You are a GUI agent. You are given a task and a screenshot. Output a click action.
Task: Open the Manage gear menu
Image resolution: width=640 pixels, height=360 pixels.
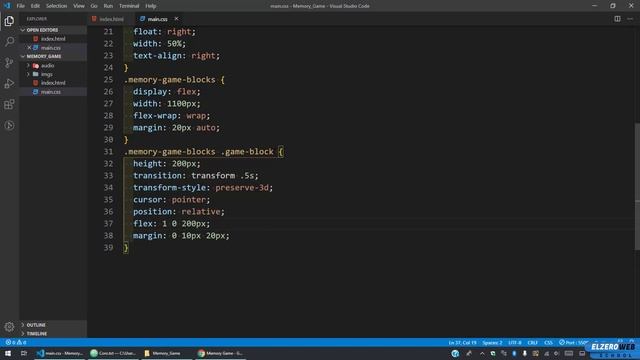9,327
